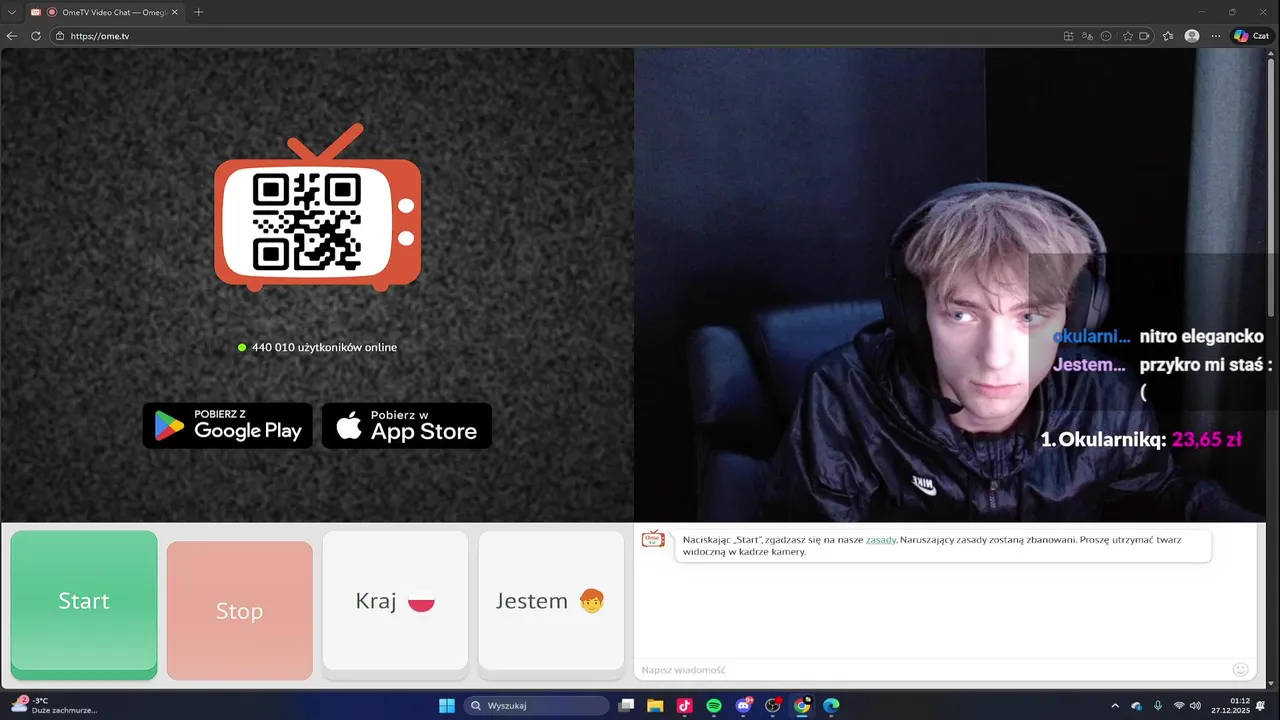Open split screen icon in address bar

1069,36
